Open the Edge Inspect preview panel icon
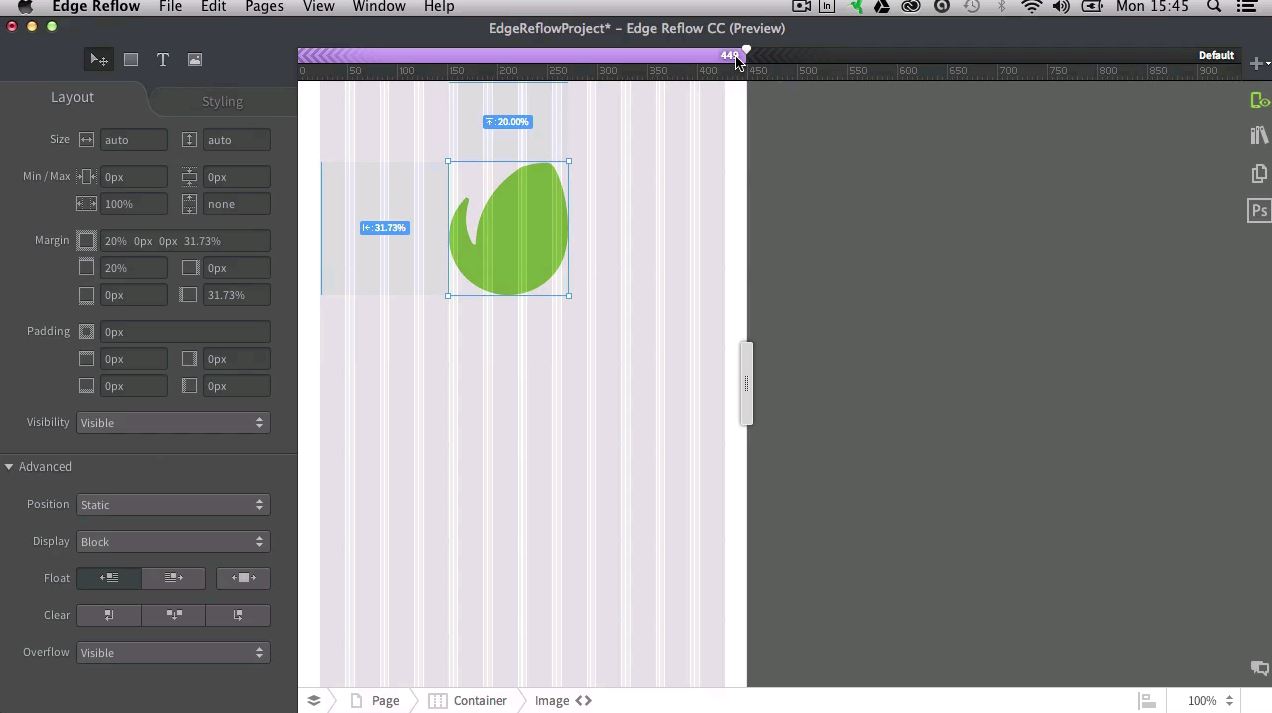1272x713 pixels. [x=1259, y=100]
